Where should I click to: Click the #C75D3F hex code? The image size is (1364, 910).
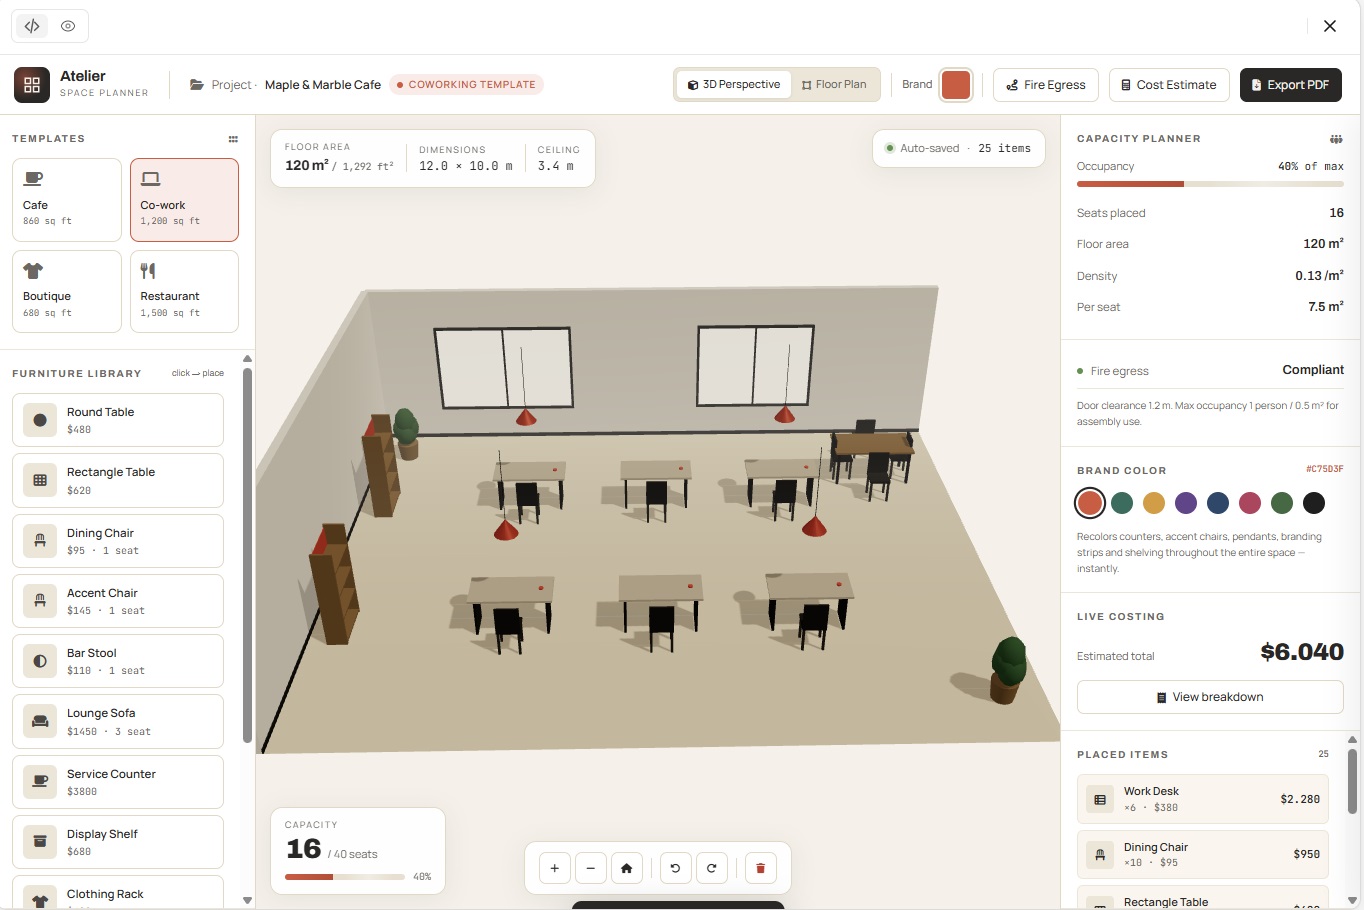1325,469
